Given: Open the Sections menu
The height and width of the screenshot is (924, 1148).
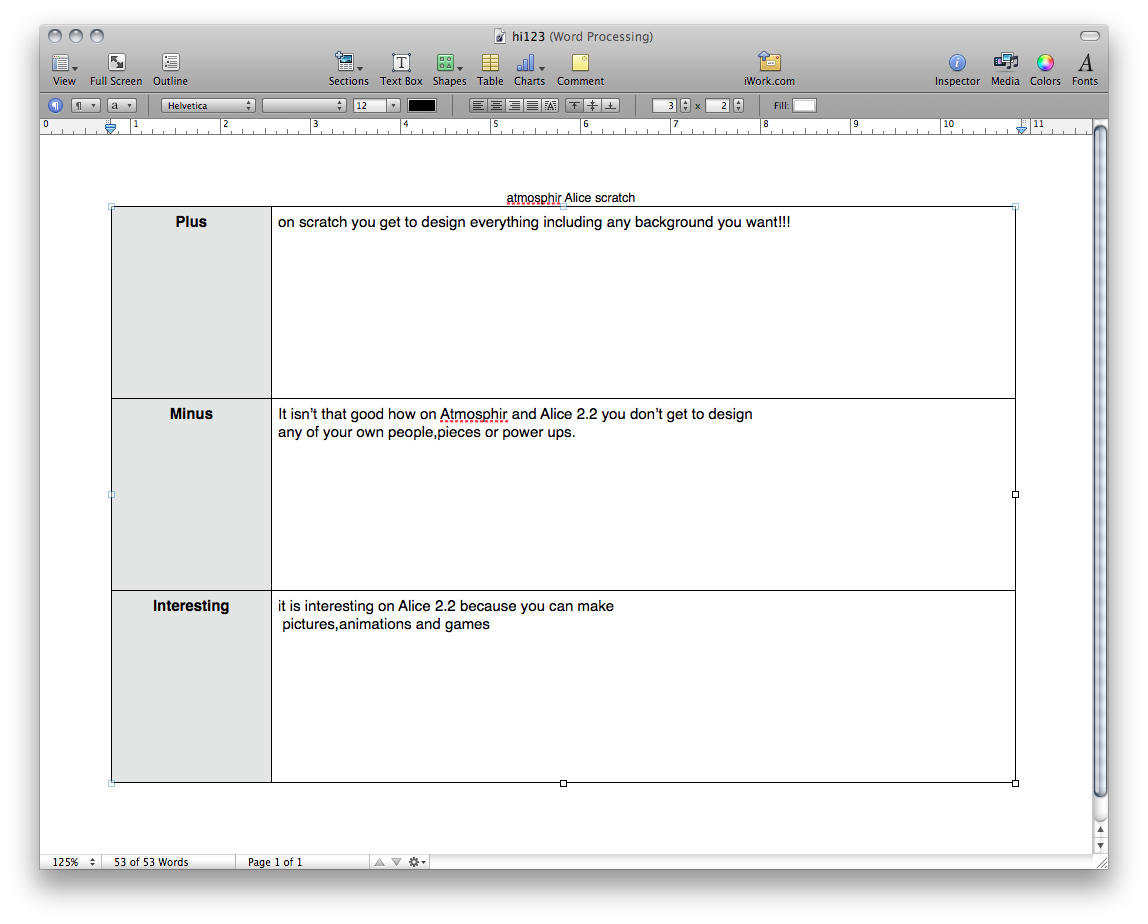Looking at the screenshot, I should point(348,70).
